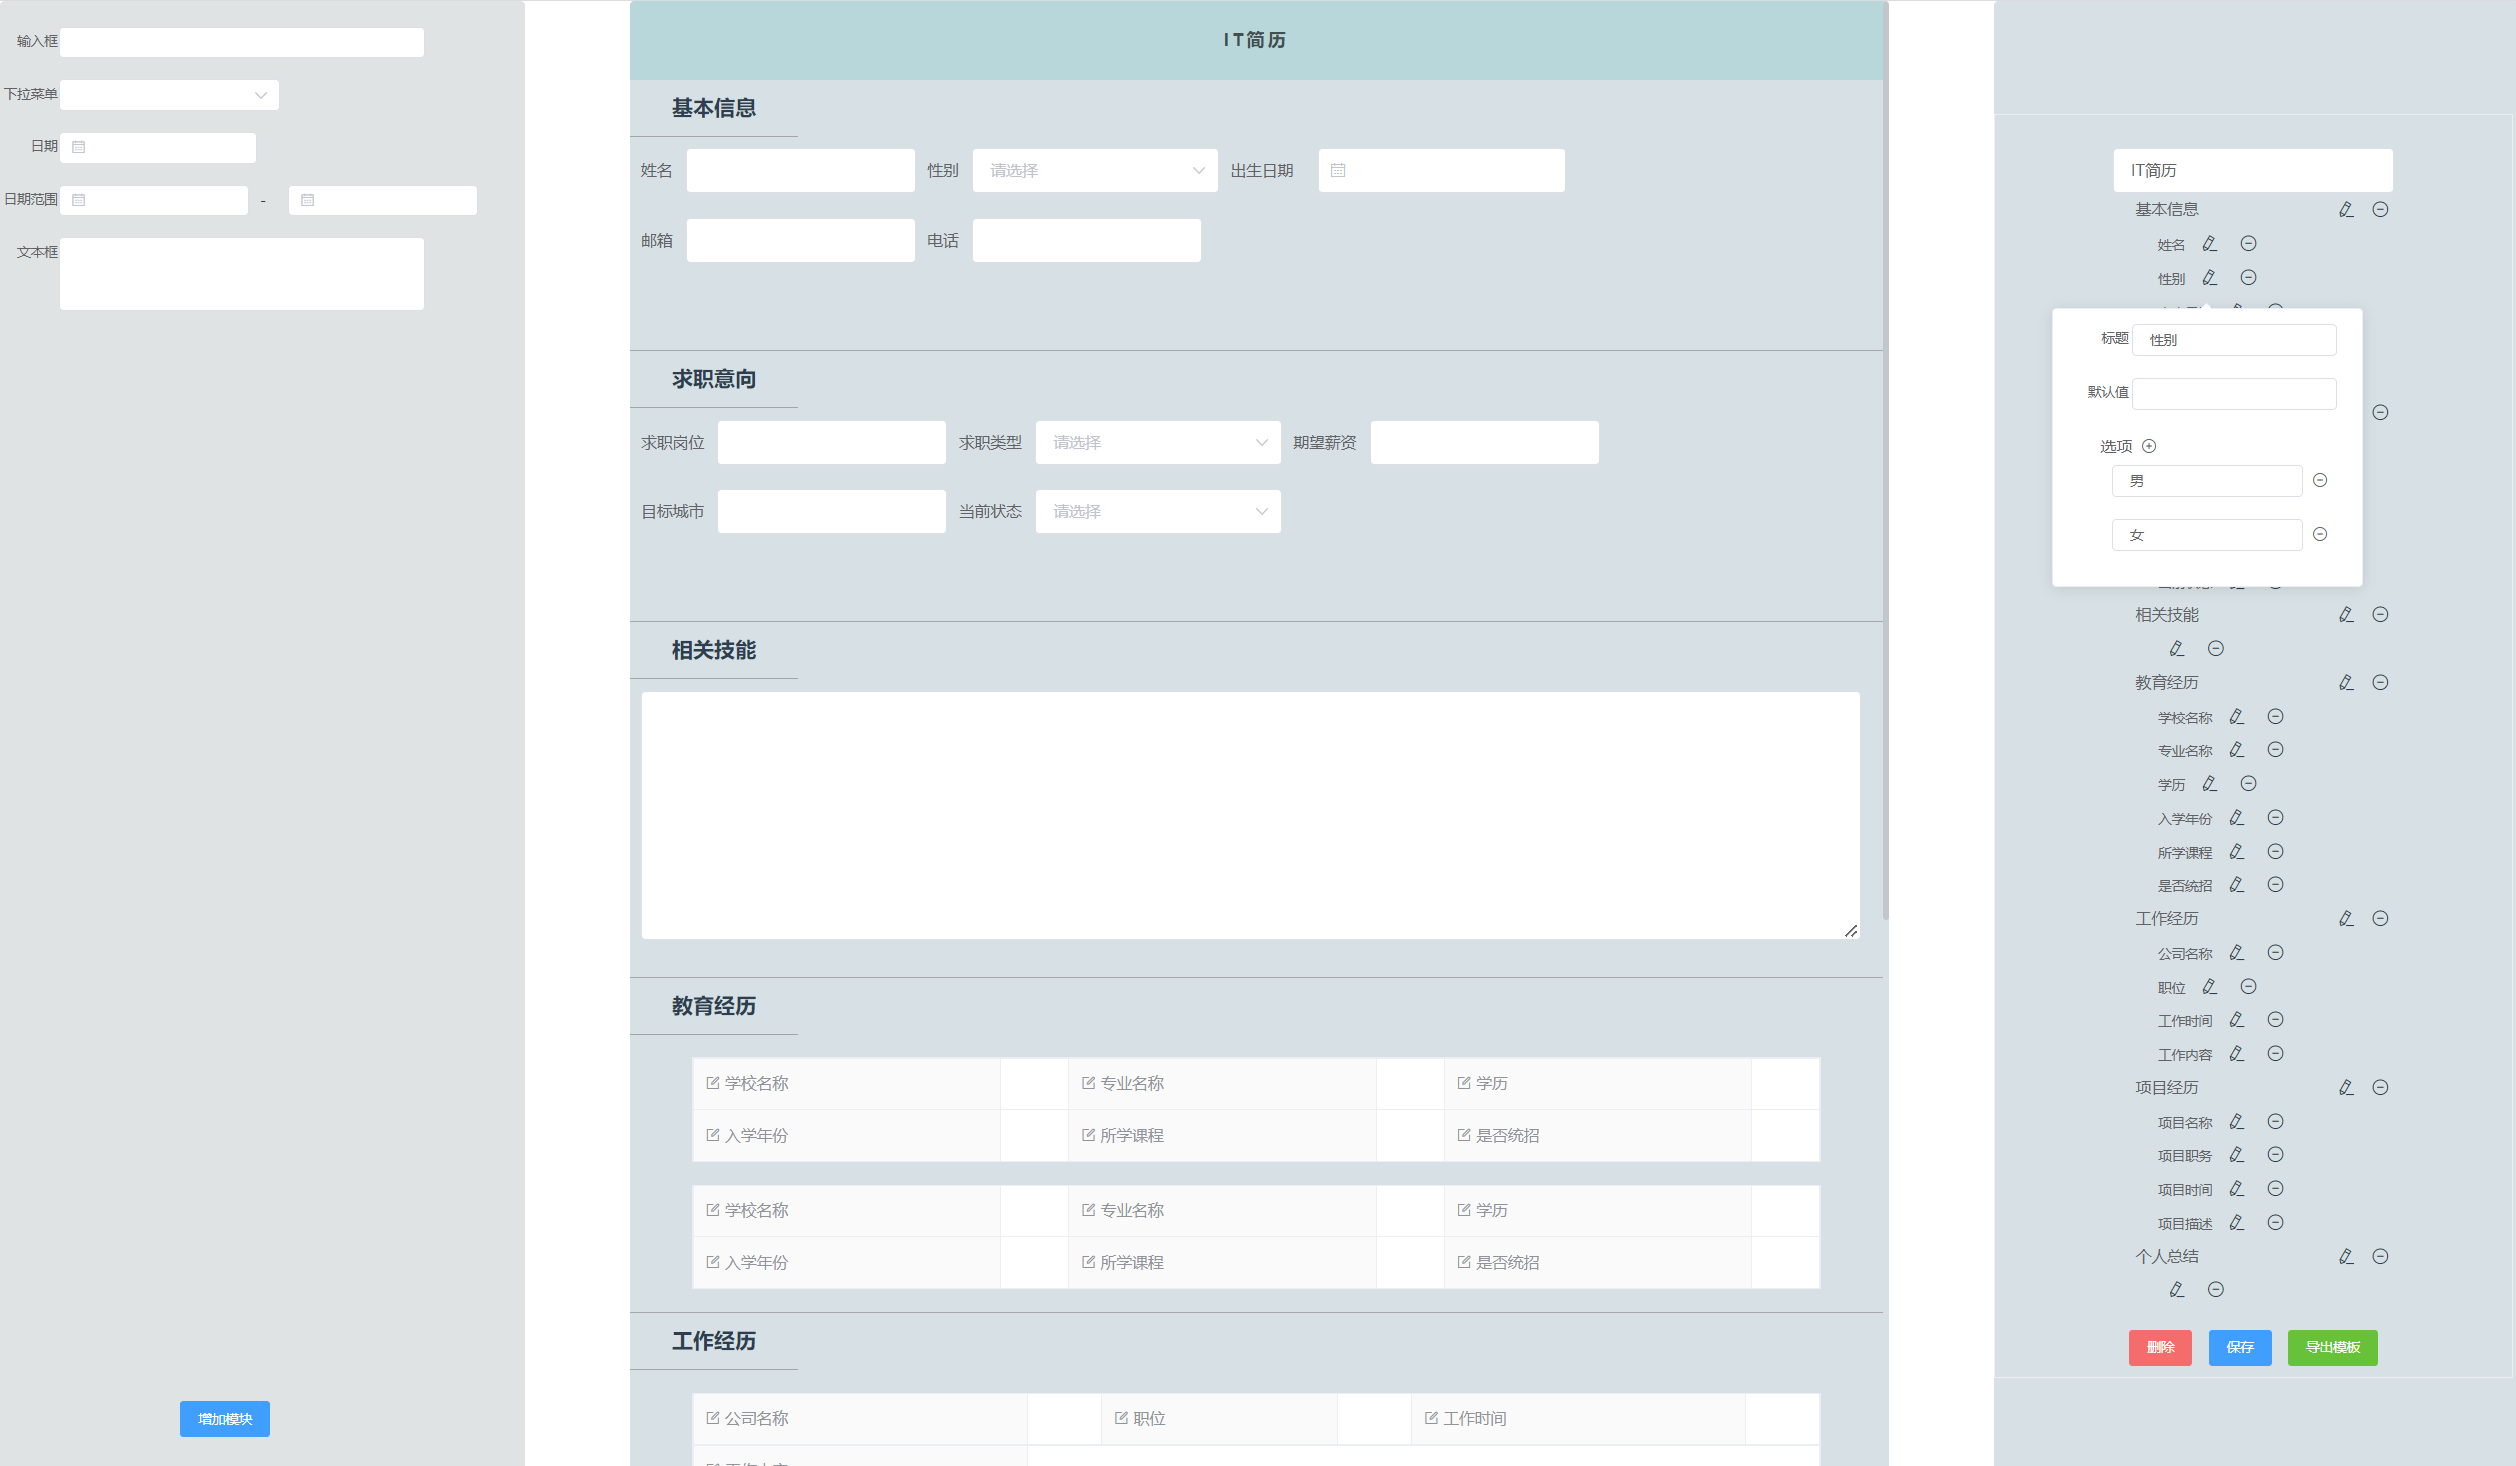Remove the 个人总结 section
2516x1466 pixels.
click(x=2380, y=1256)
